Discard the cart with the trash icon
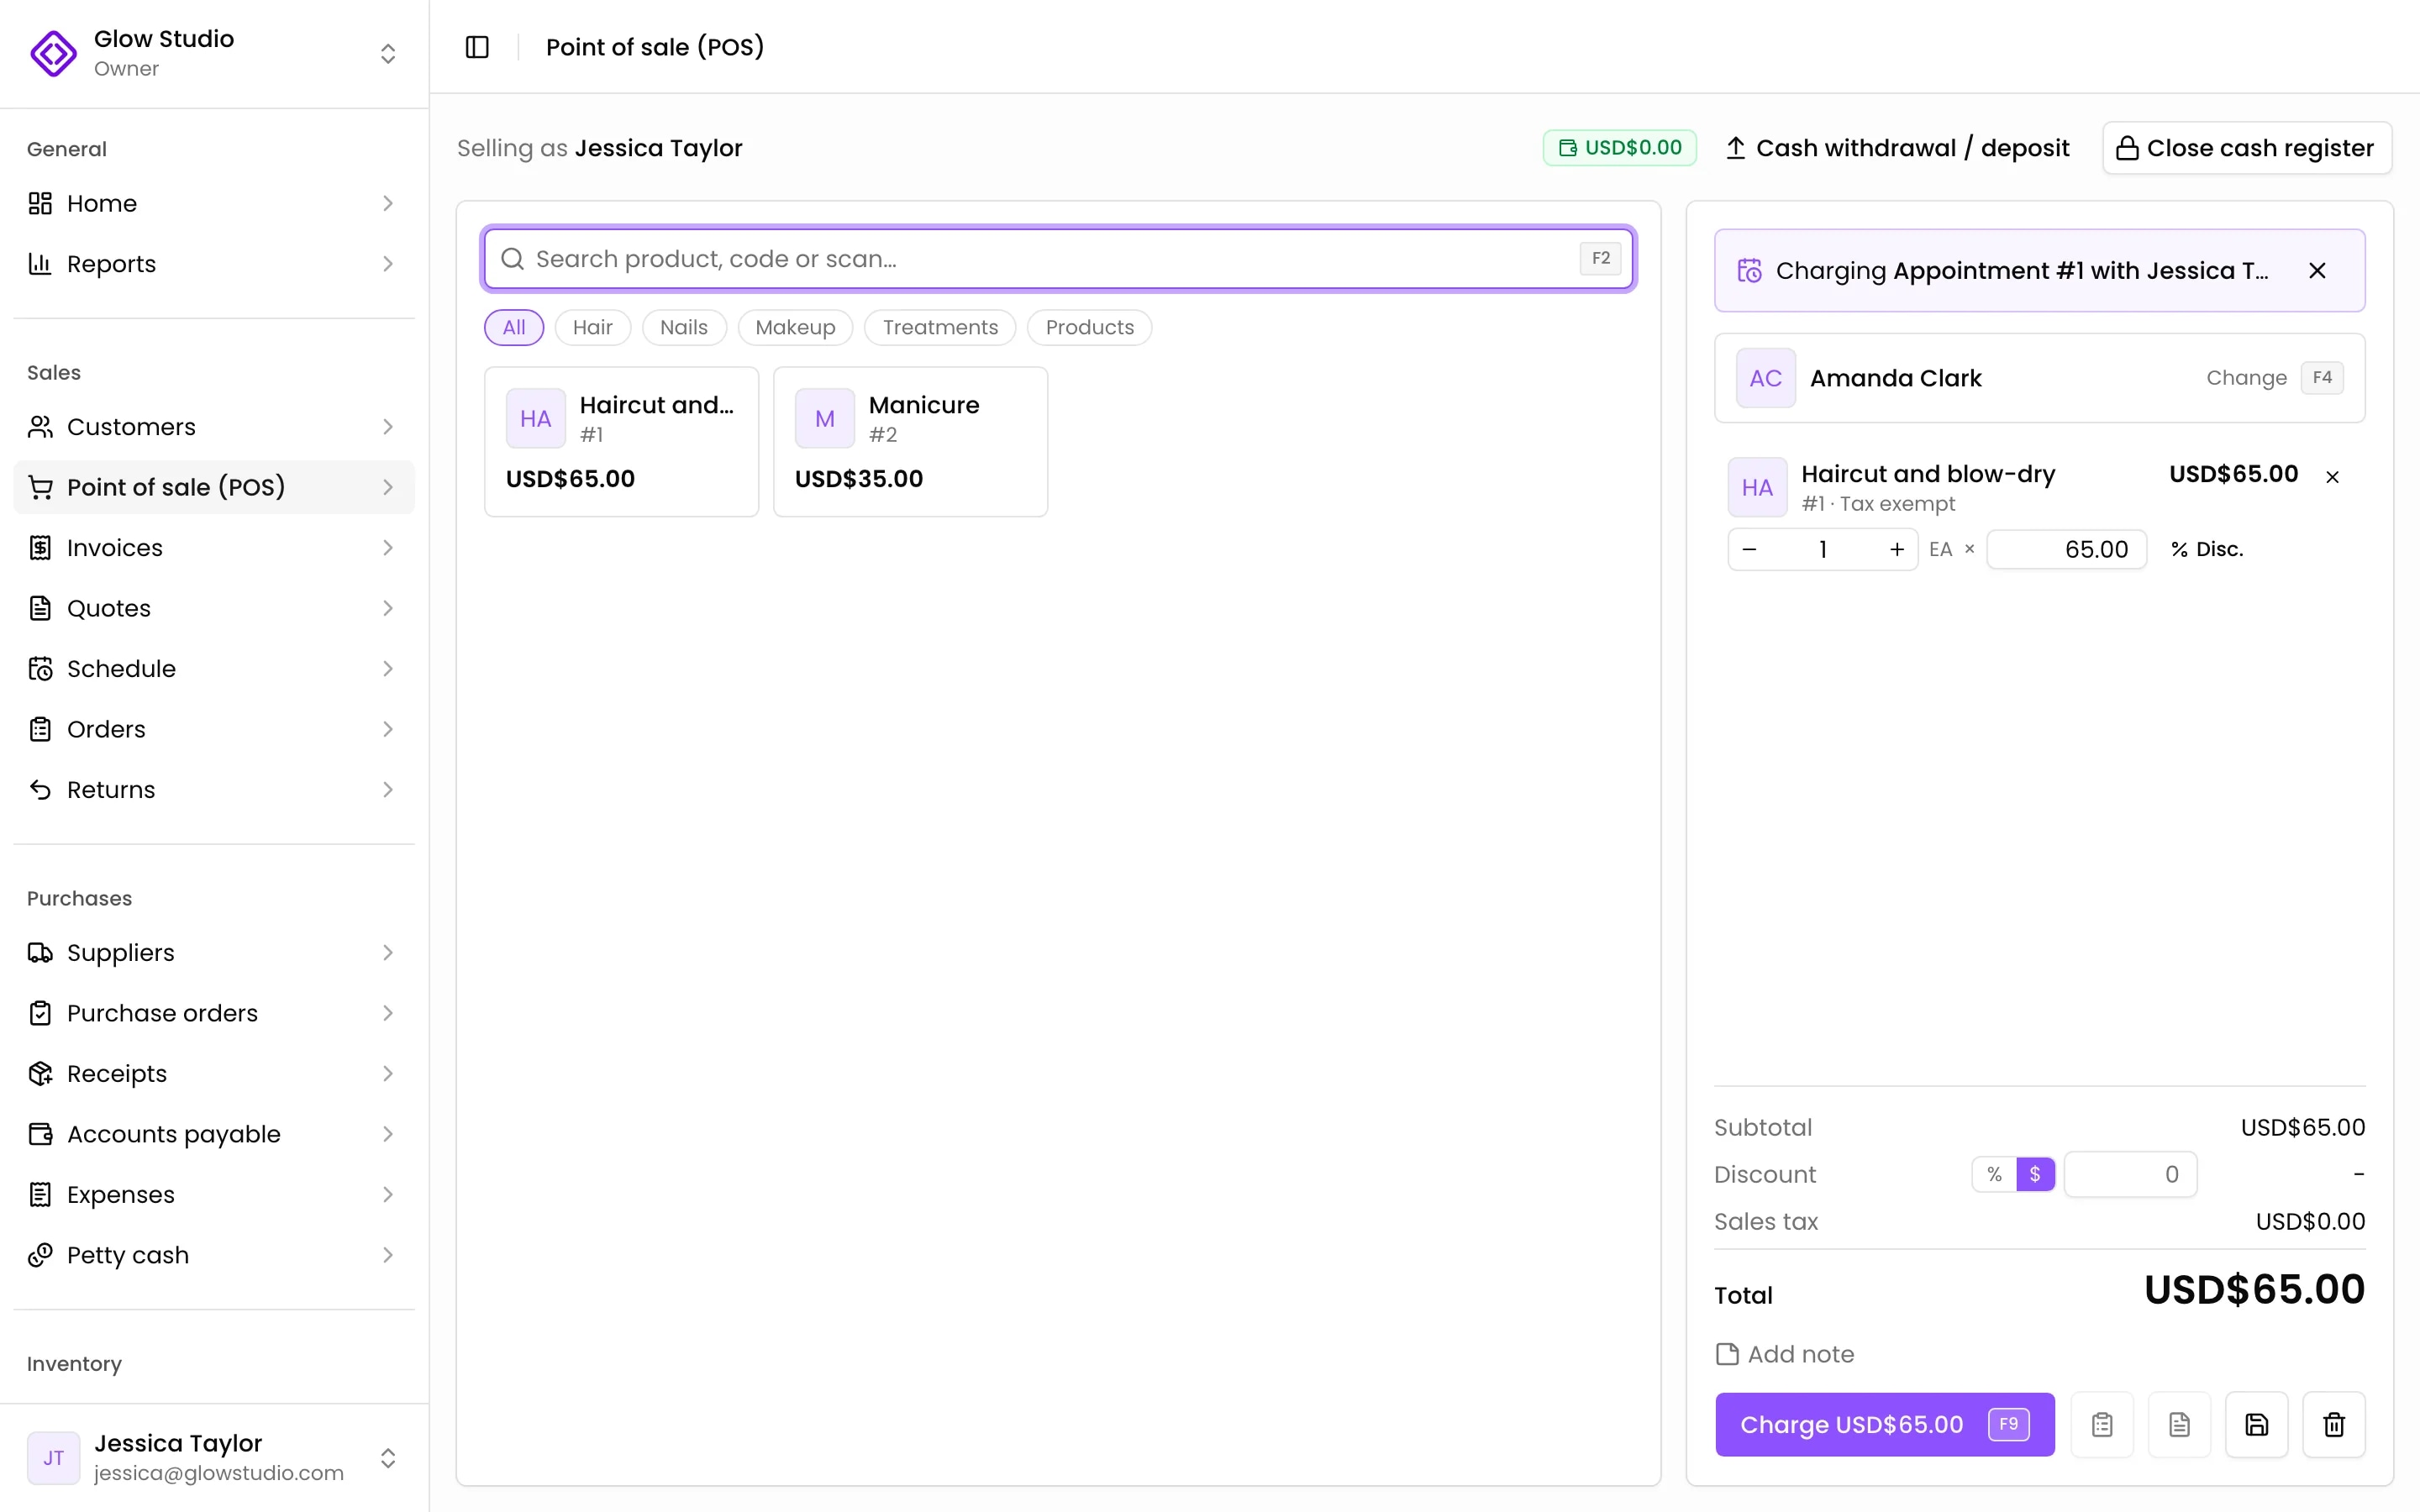 tap(2334, 1424)
